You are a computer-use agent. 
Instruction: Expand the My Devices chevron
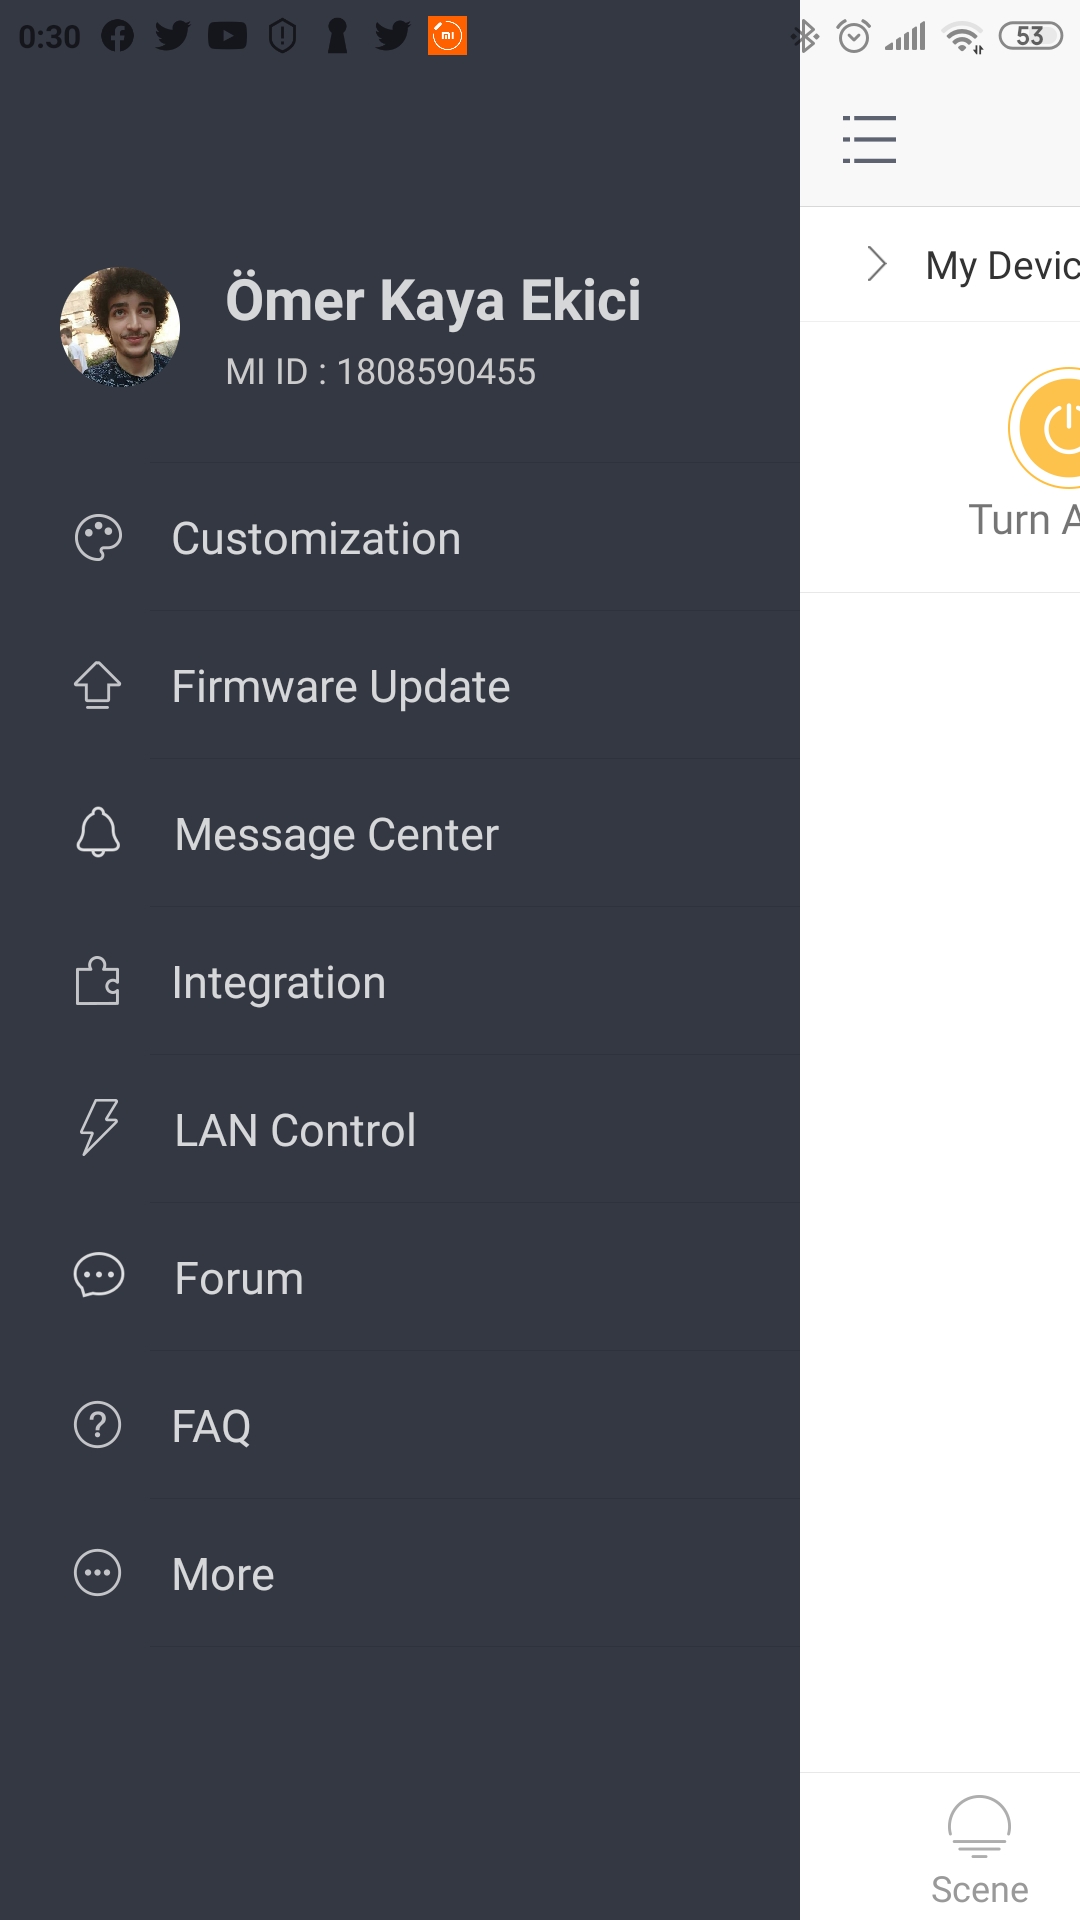point(877,264)
